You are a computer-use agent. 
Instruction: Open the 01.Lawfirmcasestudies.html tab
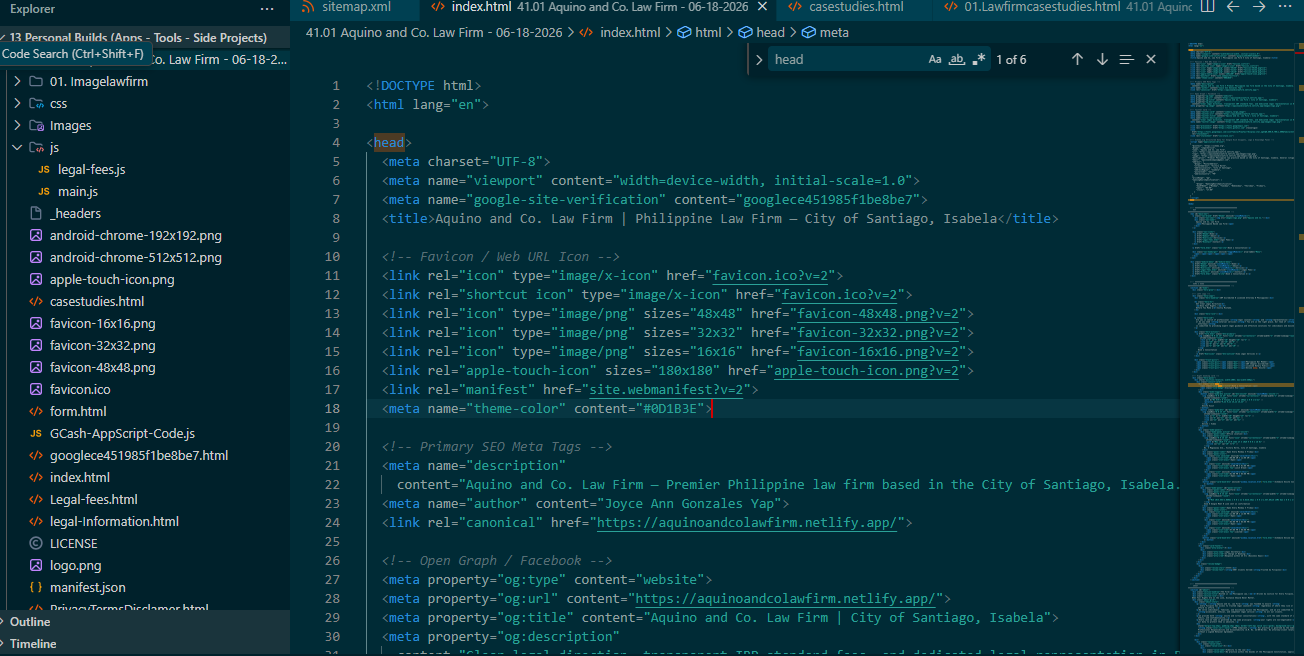pos(1064,7)
